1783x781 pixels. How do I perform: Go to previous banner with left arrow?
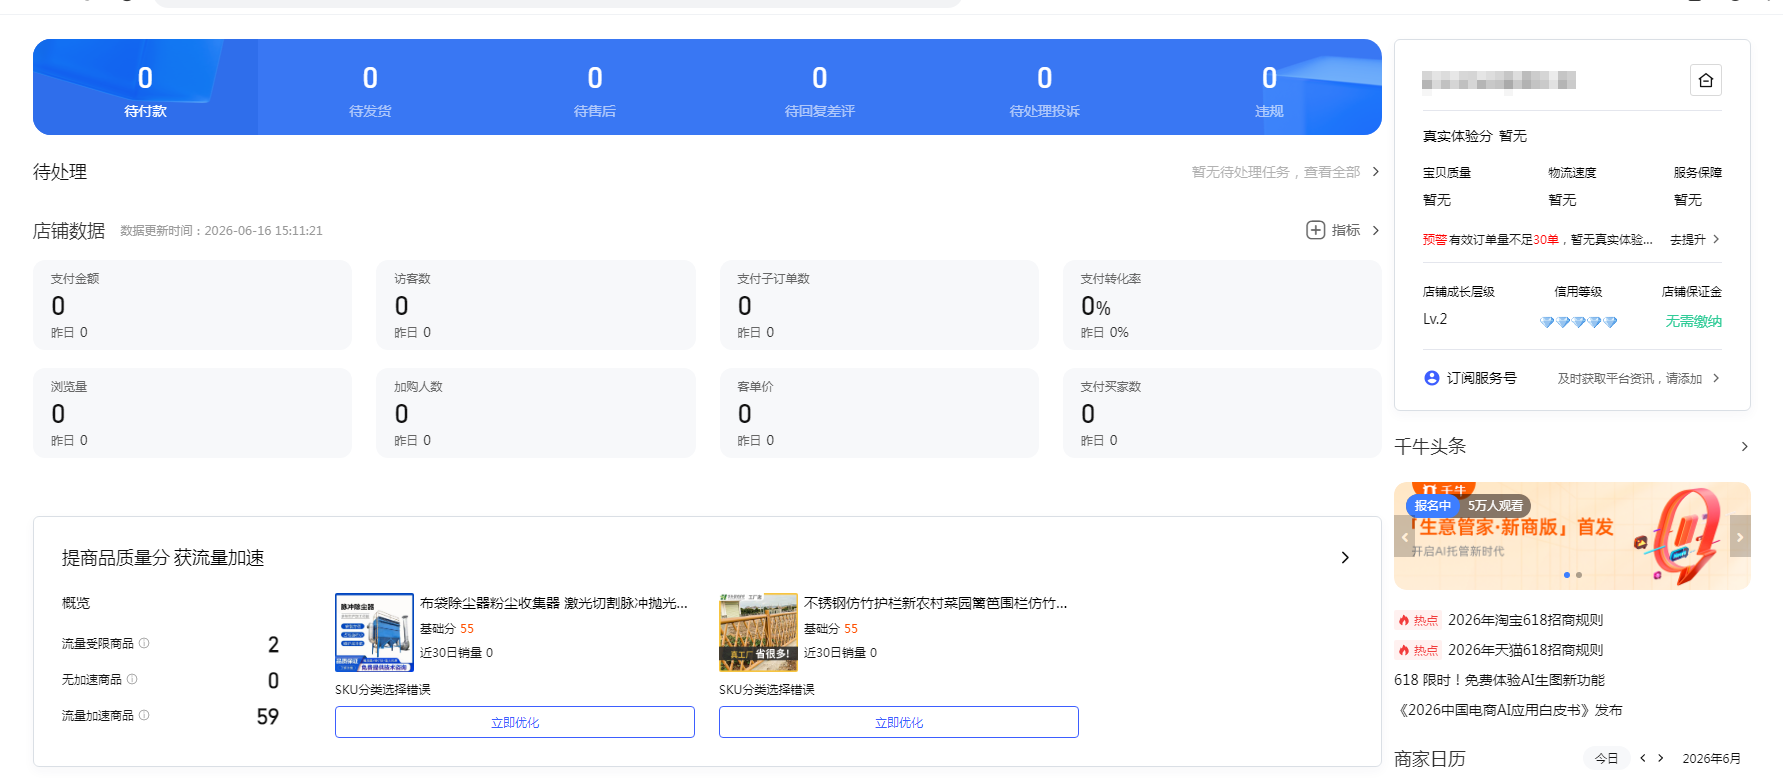click(x=1404, y=536)
